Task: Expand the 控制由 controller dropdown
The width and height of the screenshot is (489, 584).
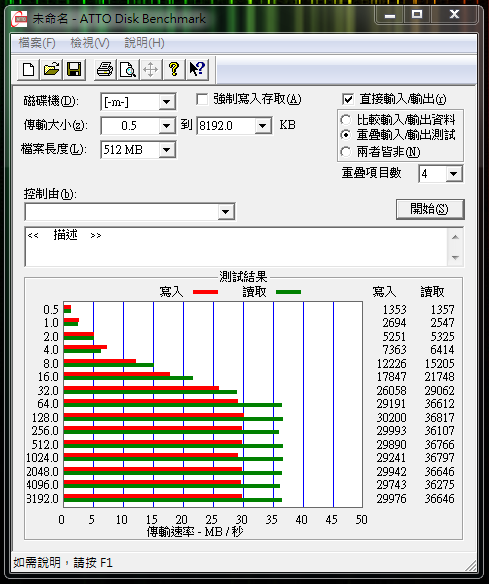Action: 225,212
